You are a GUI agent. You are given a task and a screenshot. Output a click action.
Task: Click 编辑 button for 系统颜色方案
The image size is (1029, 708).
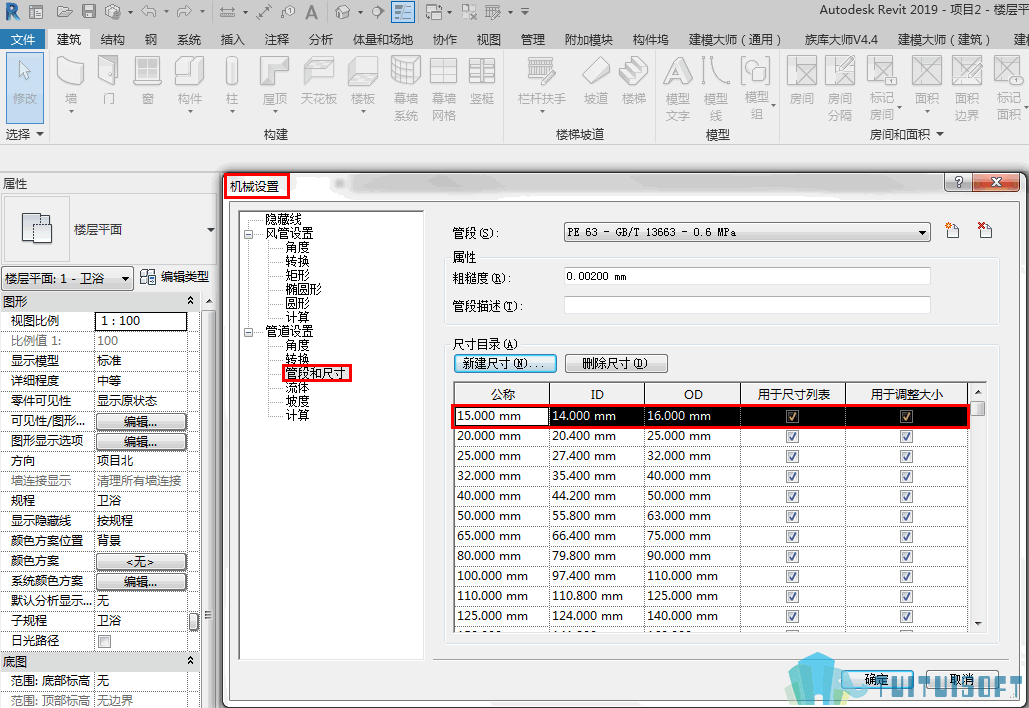click(x=141, y=581)
